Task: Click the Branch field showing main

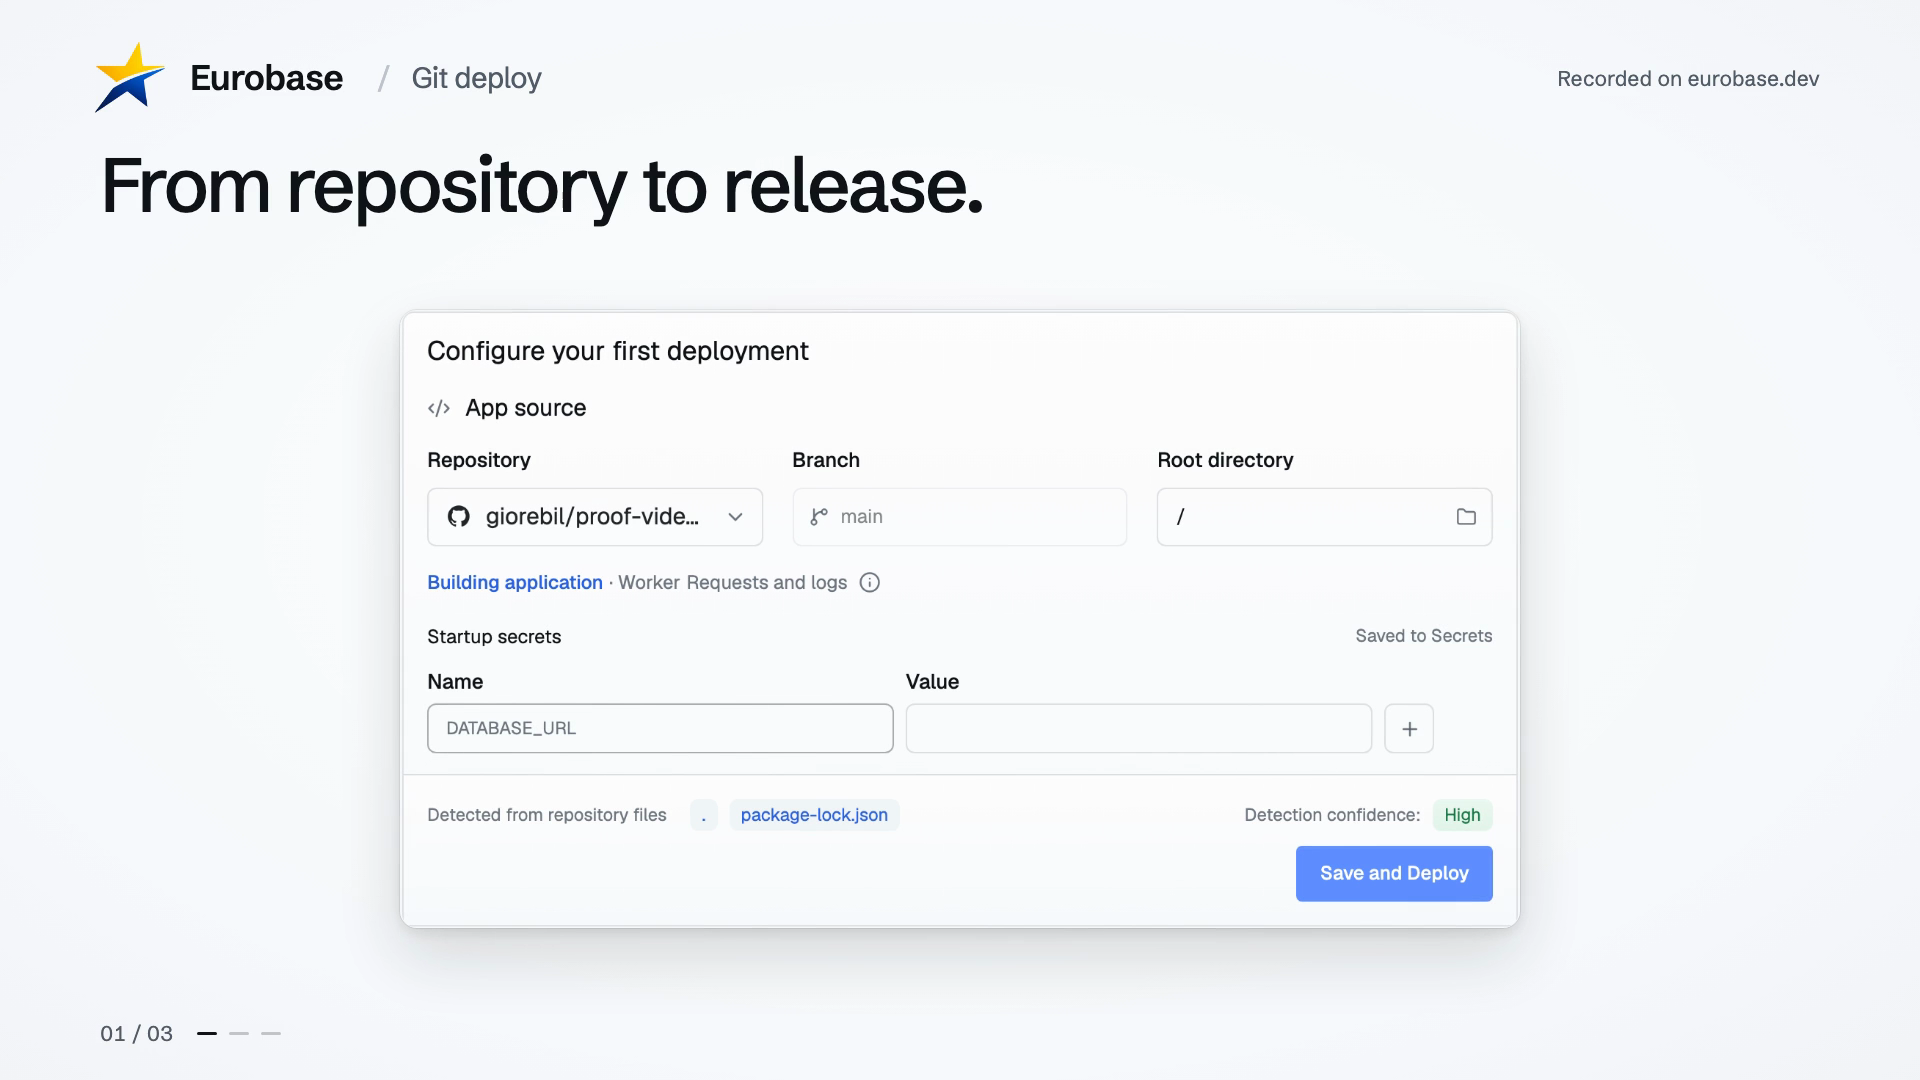Action: pos(959,517)
